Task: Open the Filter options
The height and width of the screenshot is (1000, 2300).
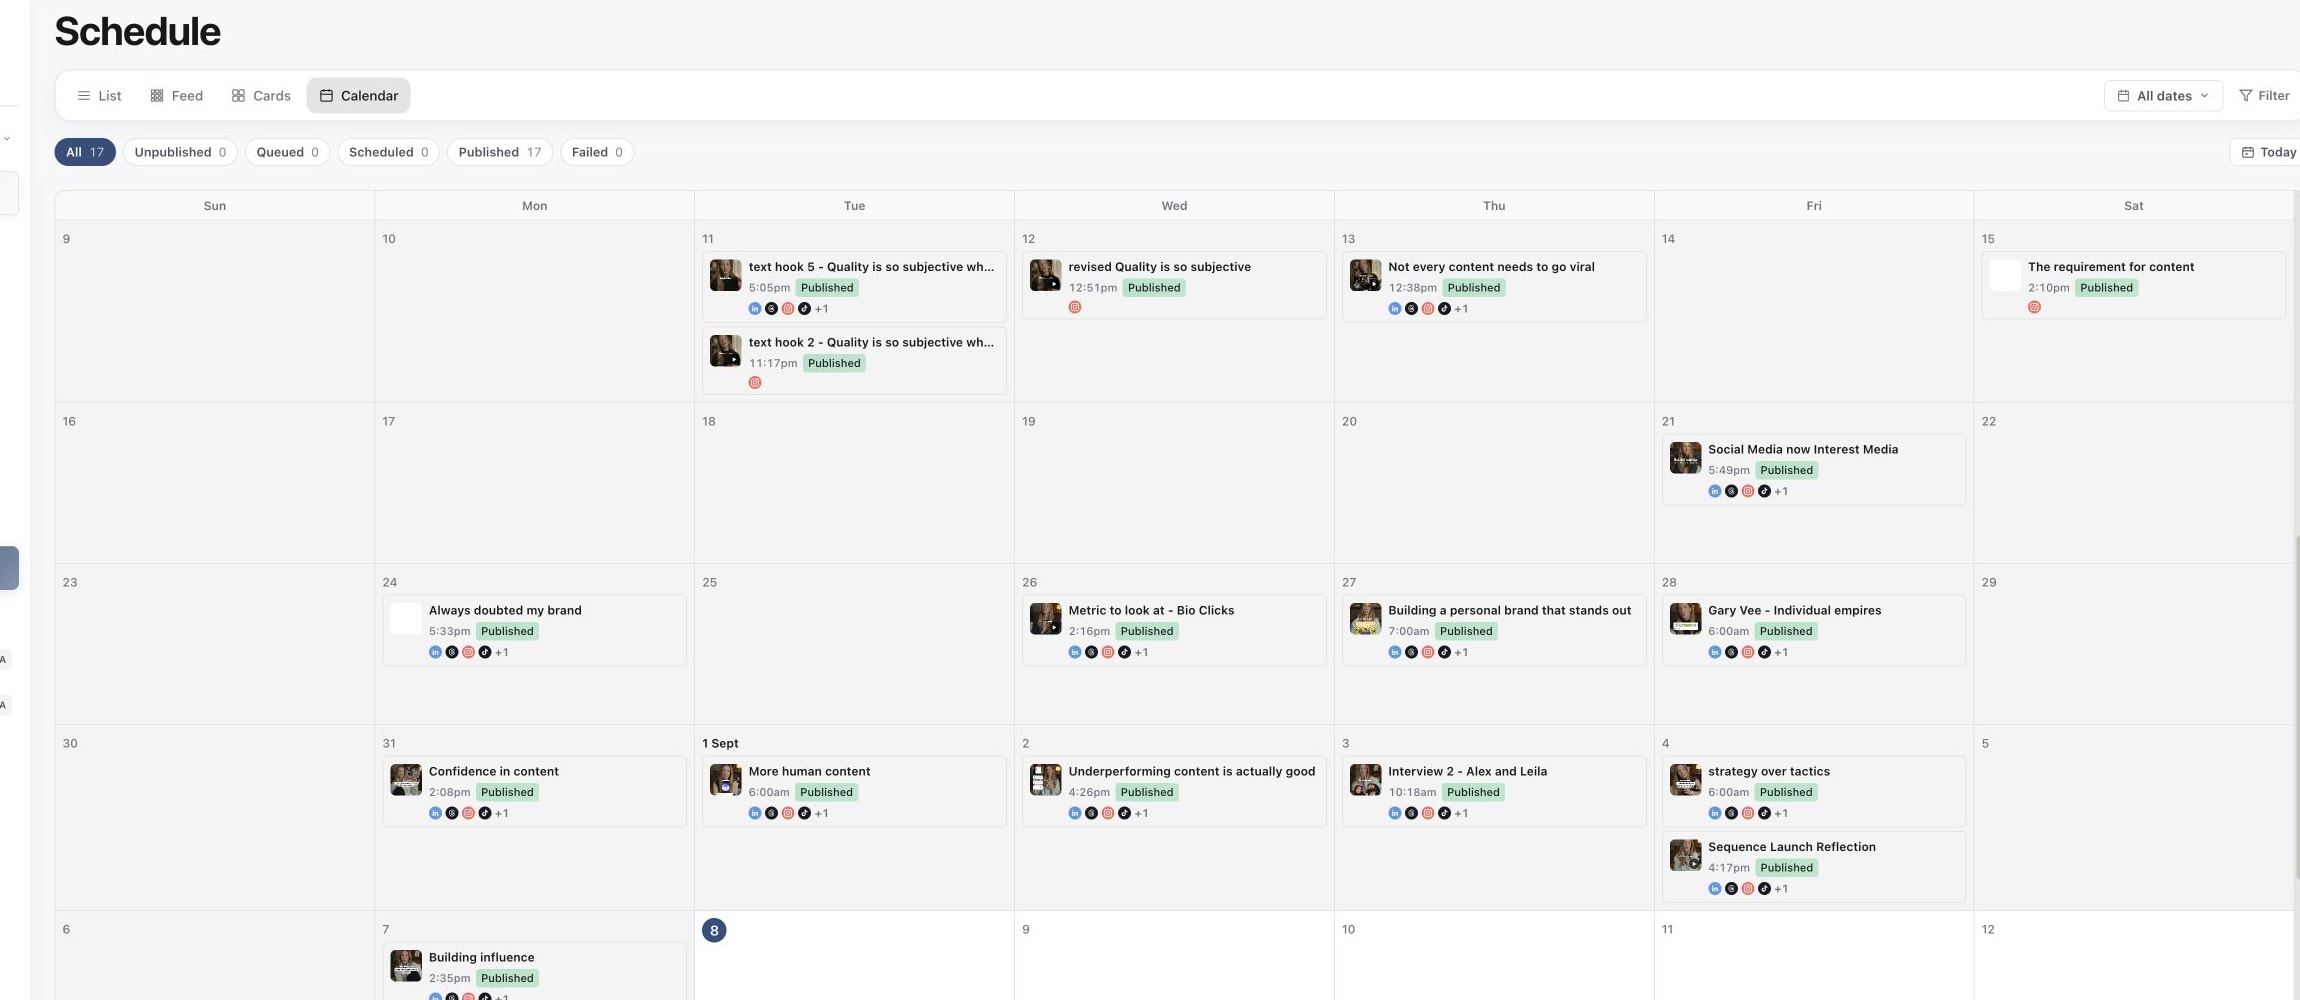Action: (x=2264, y=96)
